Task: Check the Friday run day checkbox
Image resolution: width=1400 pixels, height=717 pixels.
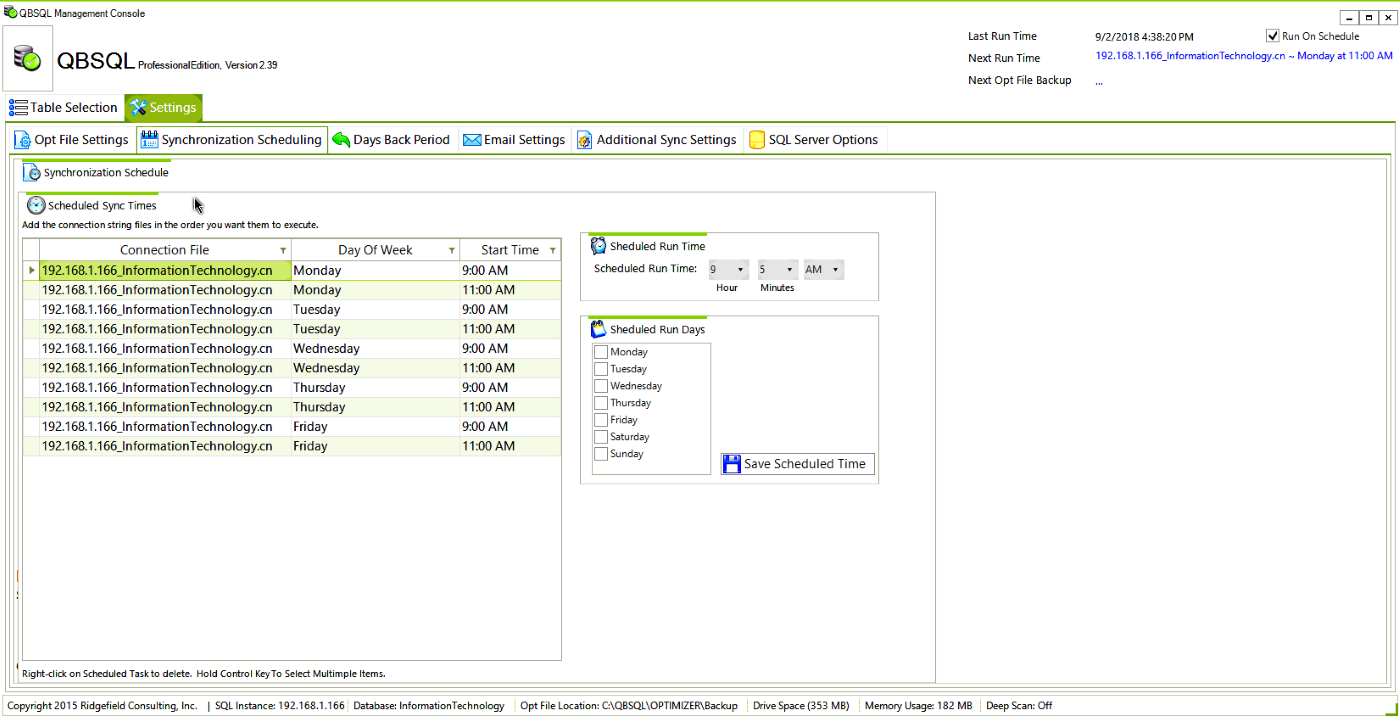Action: (601, 420)
